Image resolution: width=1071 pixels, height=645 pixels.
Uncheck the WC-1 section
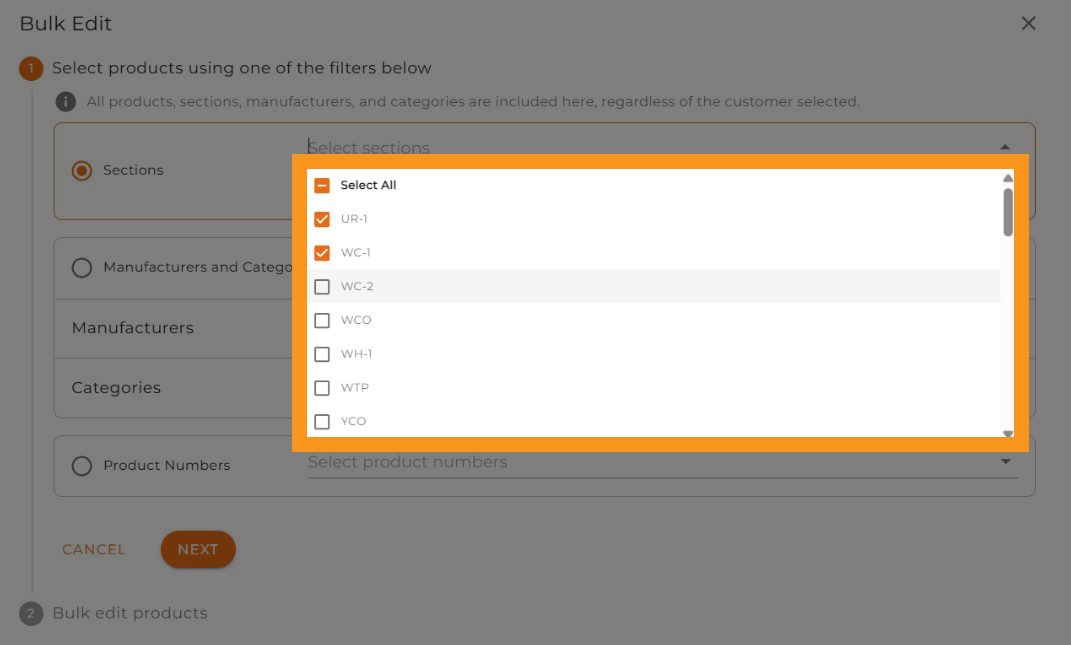pos(322,253)
